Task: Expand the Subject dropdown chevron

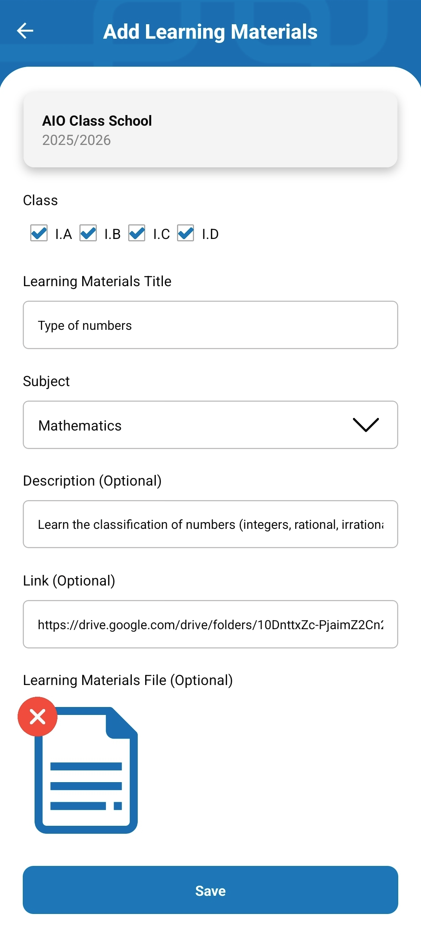Action: (x=366, y=425)
